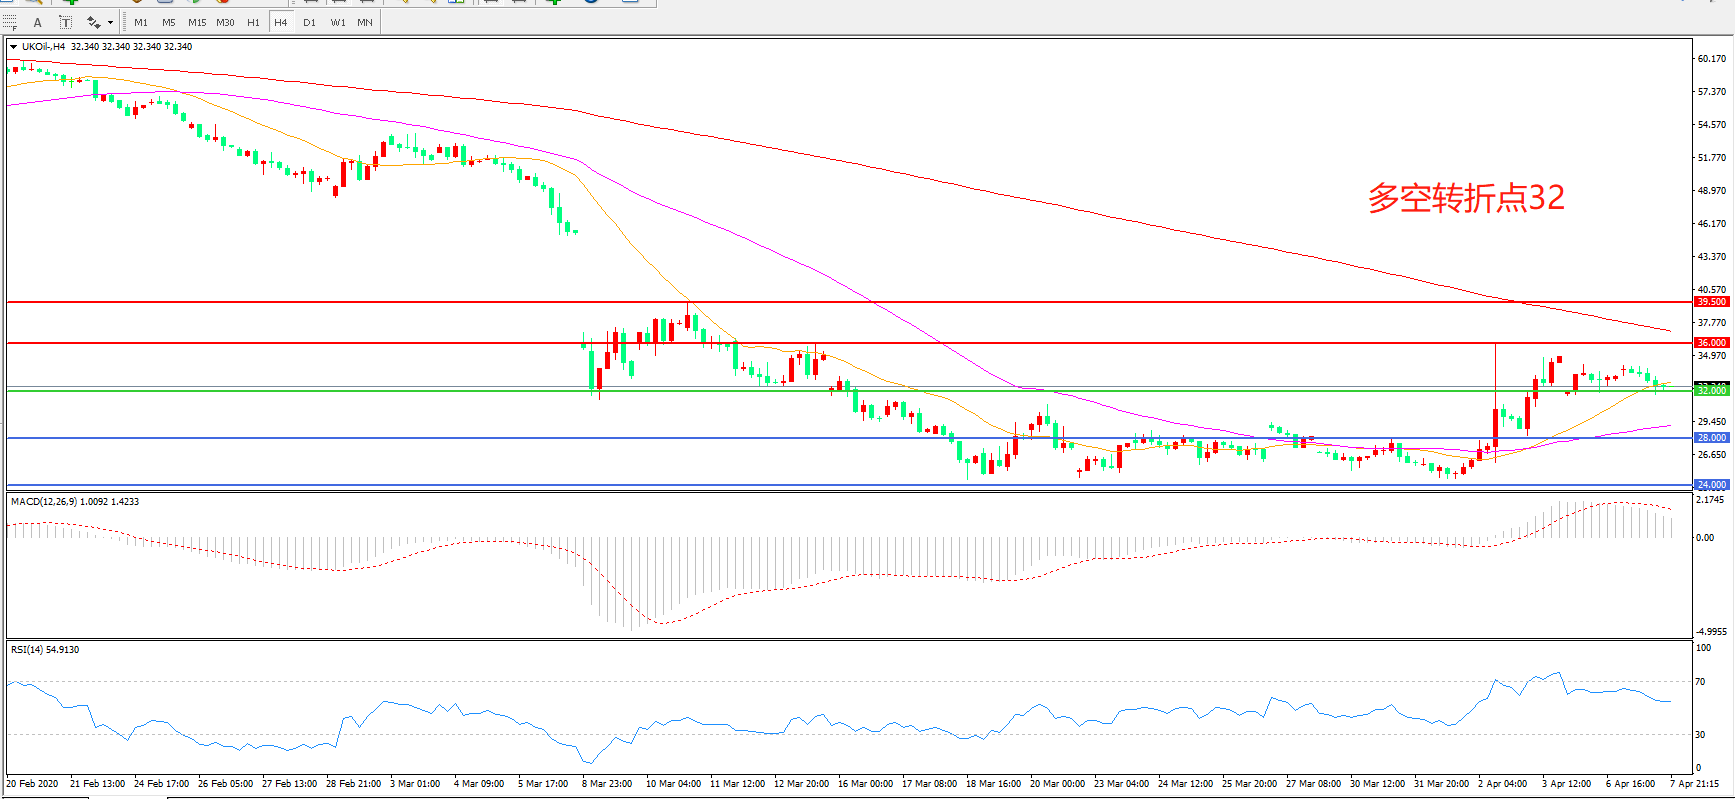
Task: Click the blue 28.000 price level label
Action: point(1711,438)
